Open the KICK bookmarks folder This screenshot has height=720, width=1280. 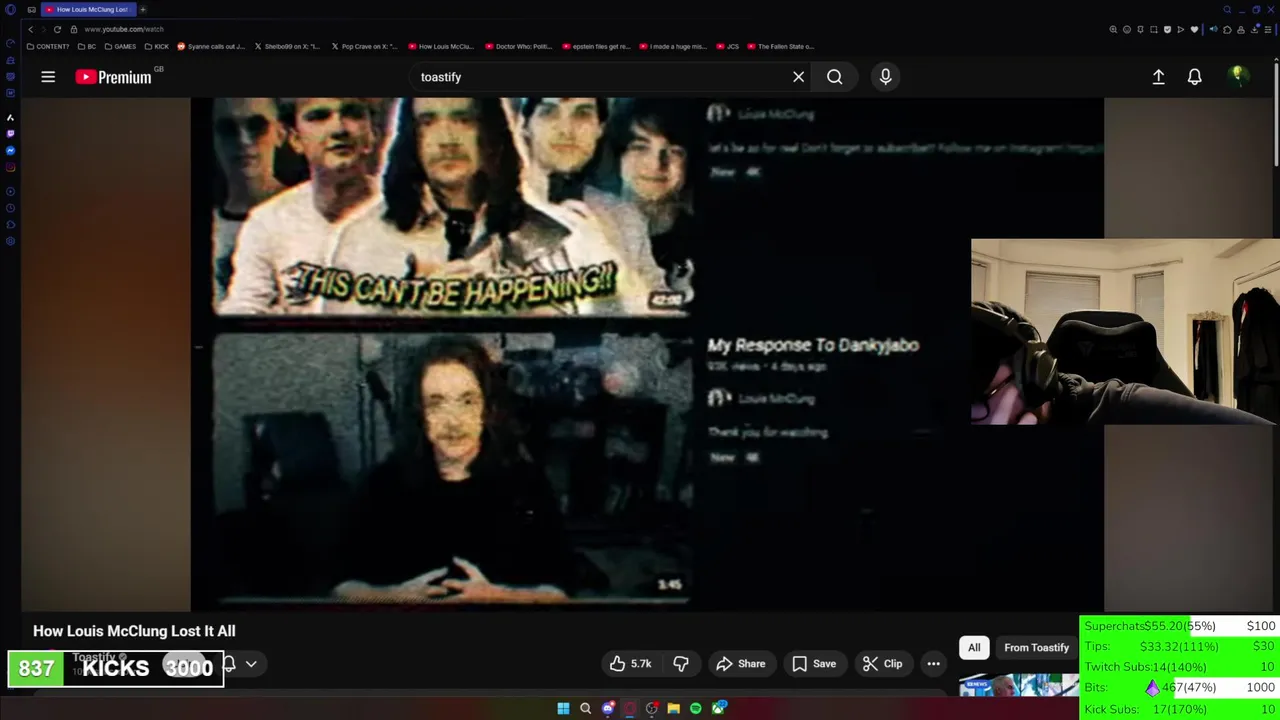point(157,46)
